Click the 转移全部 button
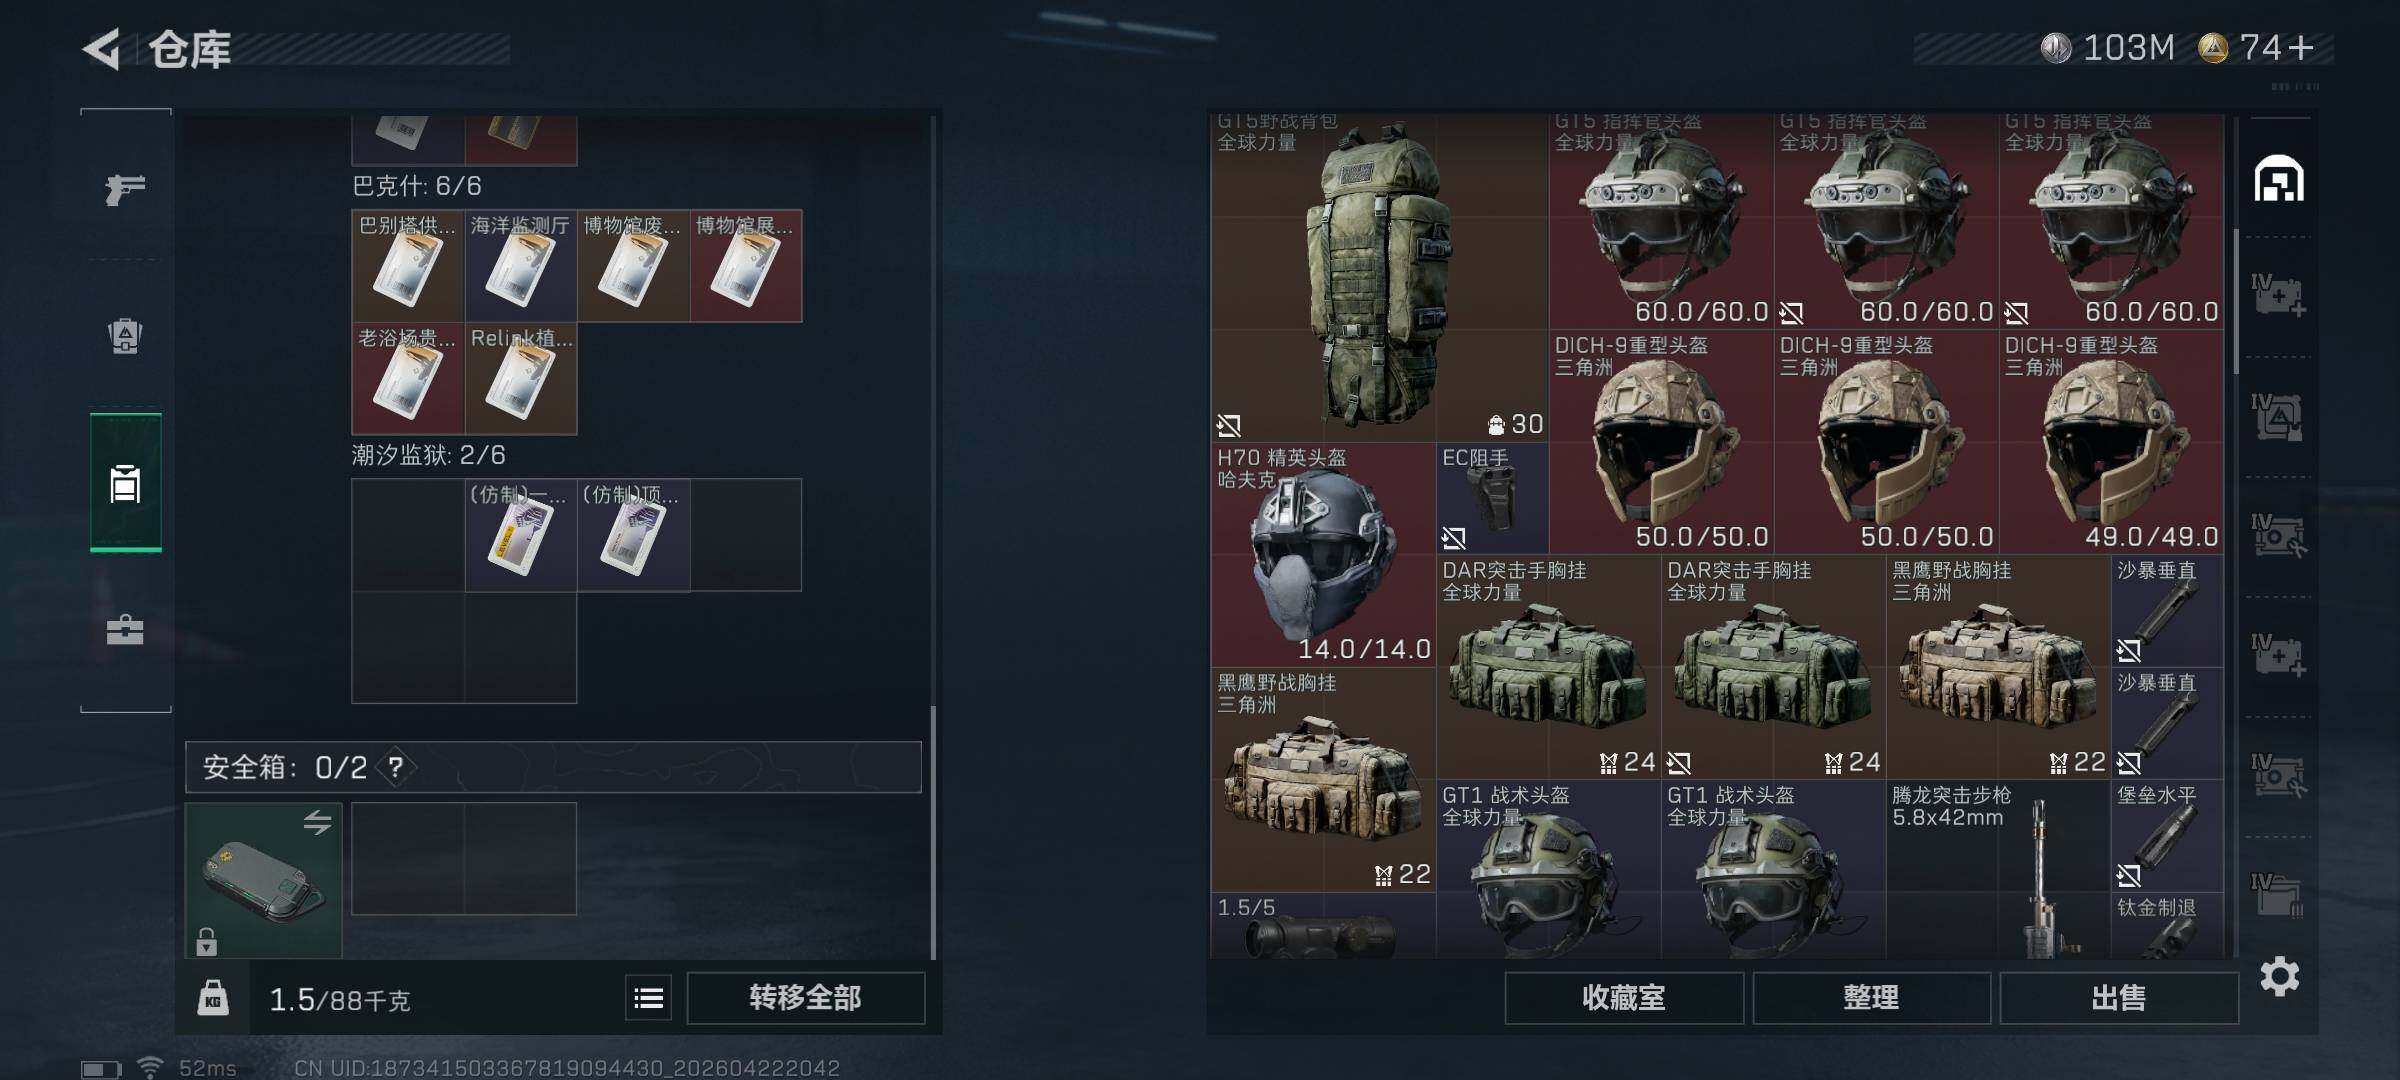The width and height of the screenshot is (2400, 1080). click(805, 998)
